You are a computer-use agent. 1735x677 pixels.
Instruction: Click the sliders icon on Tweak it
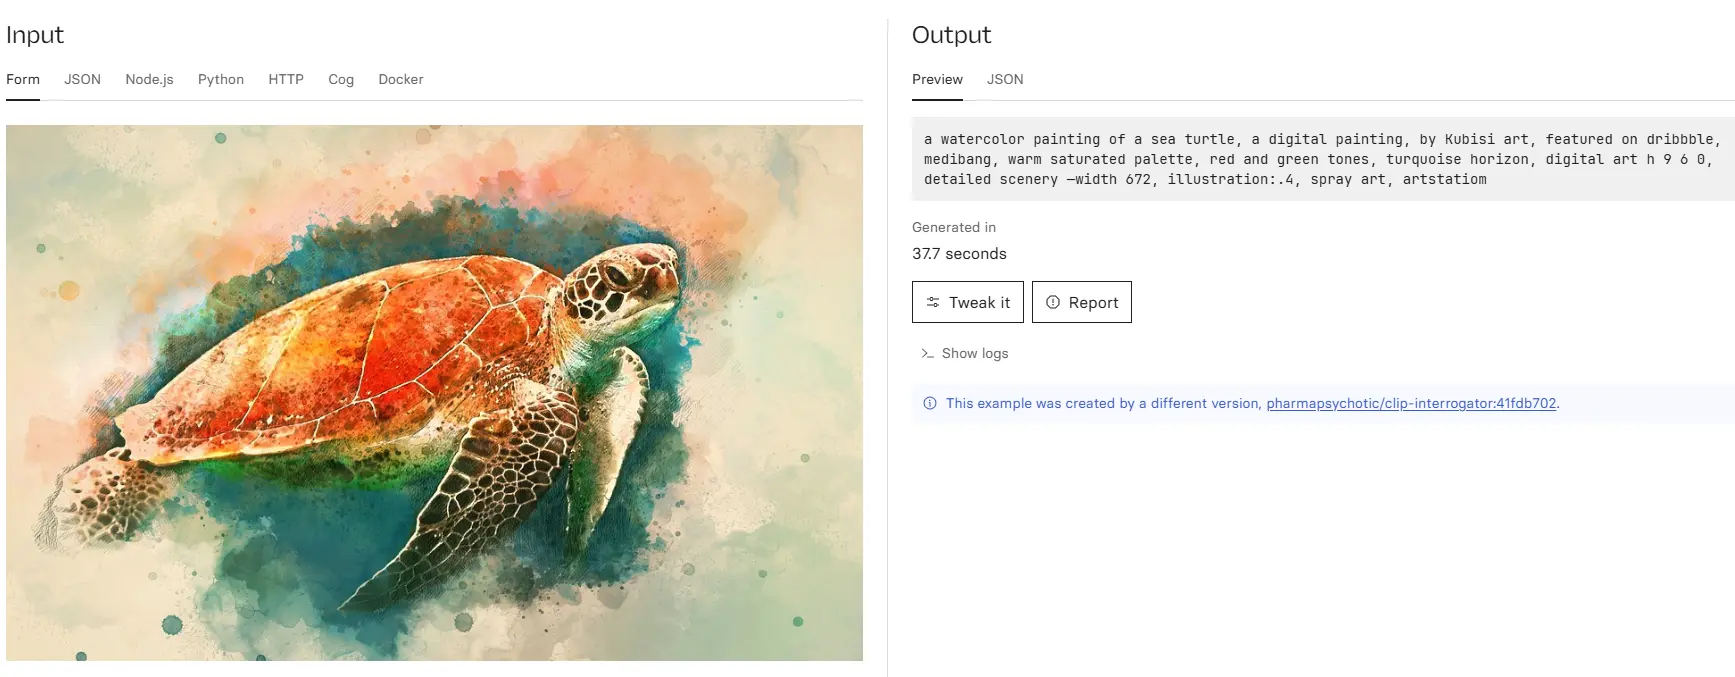click(933, 302)
